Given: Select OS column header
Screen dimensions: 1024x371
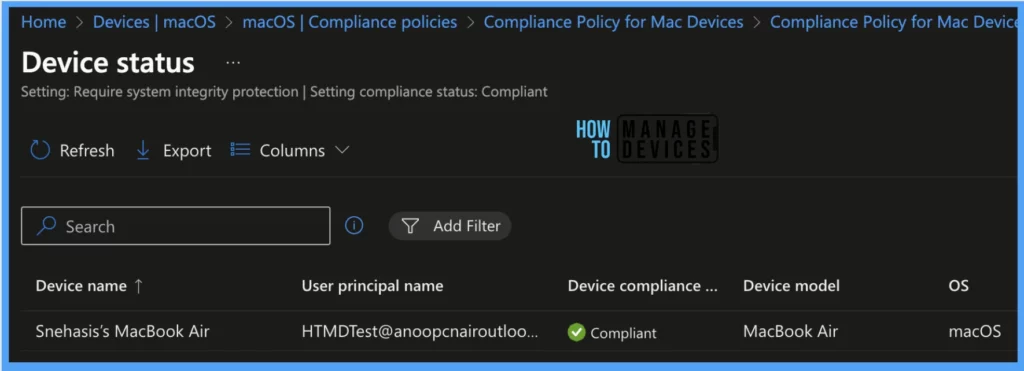Looking at the screenshot, I should [x=958, y=286].
